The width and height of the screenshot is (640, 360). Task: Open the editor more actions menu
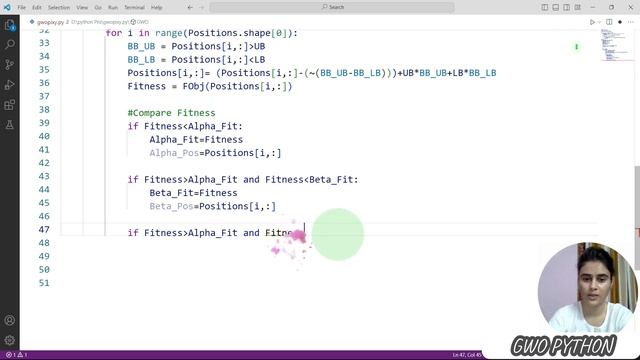(x=631, y=22)
